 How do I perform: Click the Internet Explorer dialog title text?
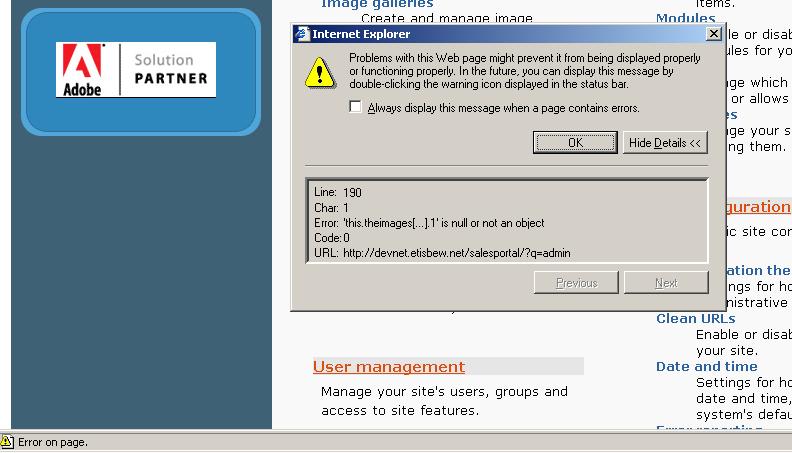pos(361,34)
